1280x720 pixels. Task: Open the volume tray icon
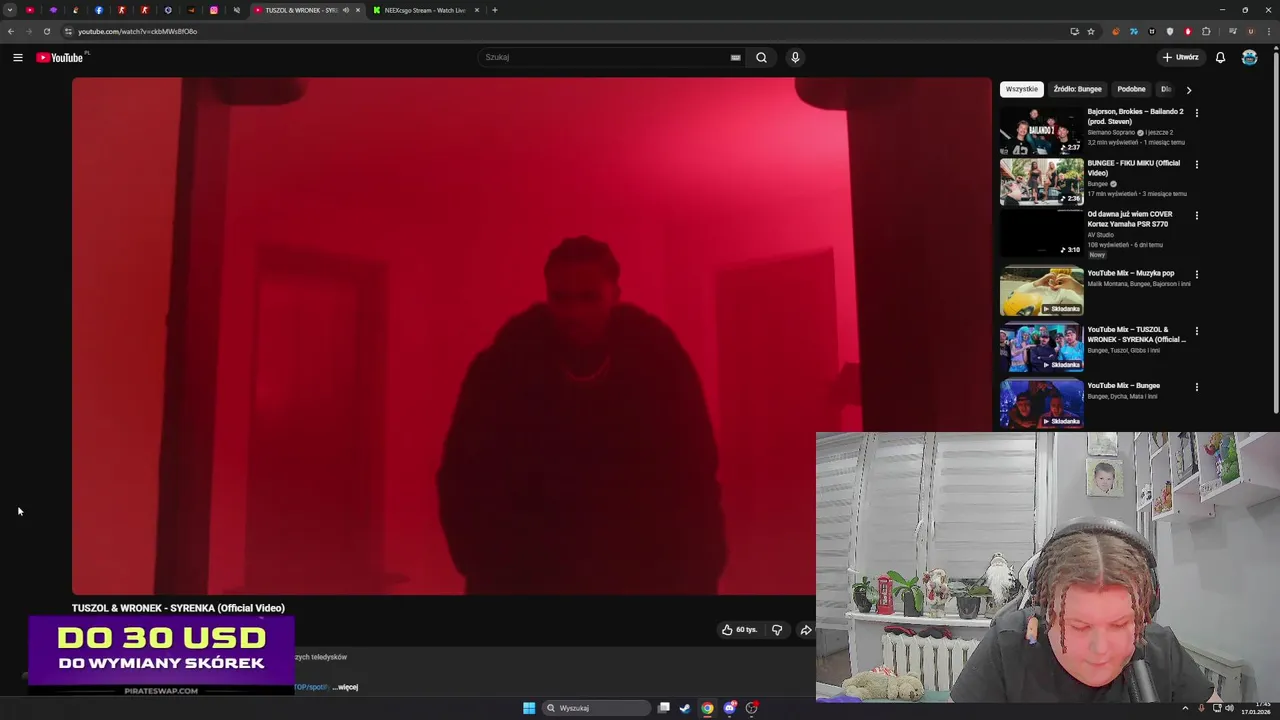click(x=1230, y=708)
